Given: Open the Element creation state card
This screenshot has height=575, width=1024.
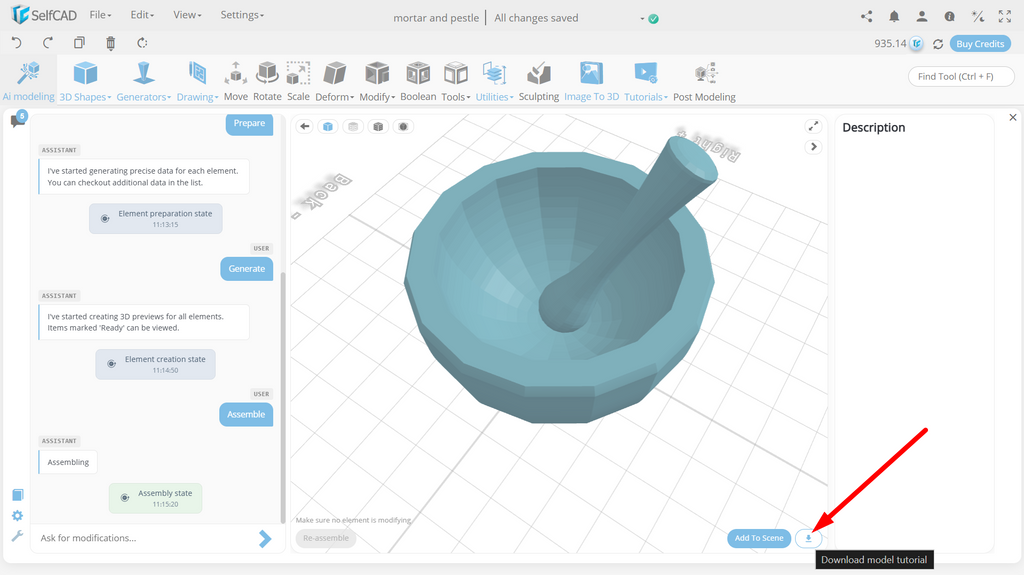Looking at the screenshot, I should click(x=155, y=364).
